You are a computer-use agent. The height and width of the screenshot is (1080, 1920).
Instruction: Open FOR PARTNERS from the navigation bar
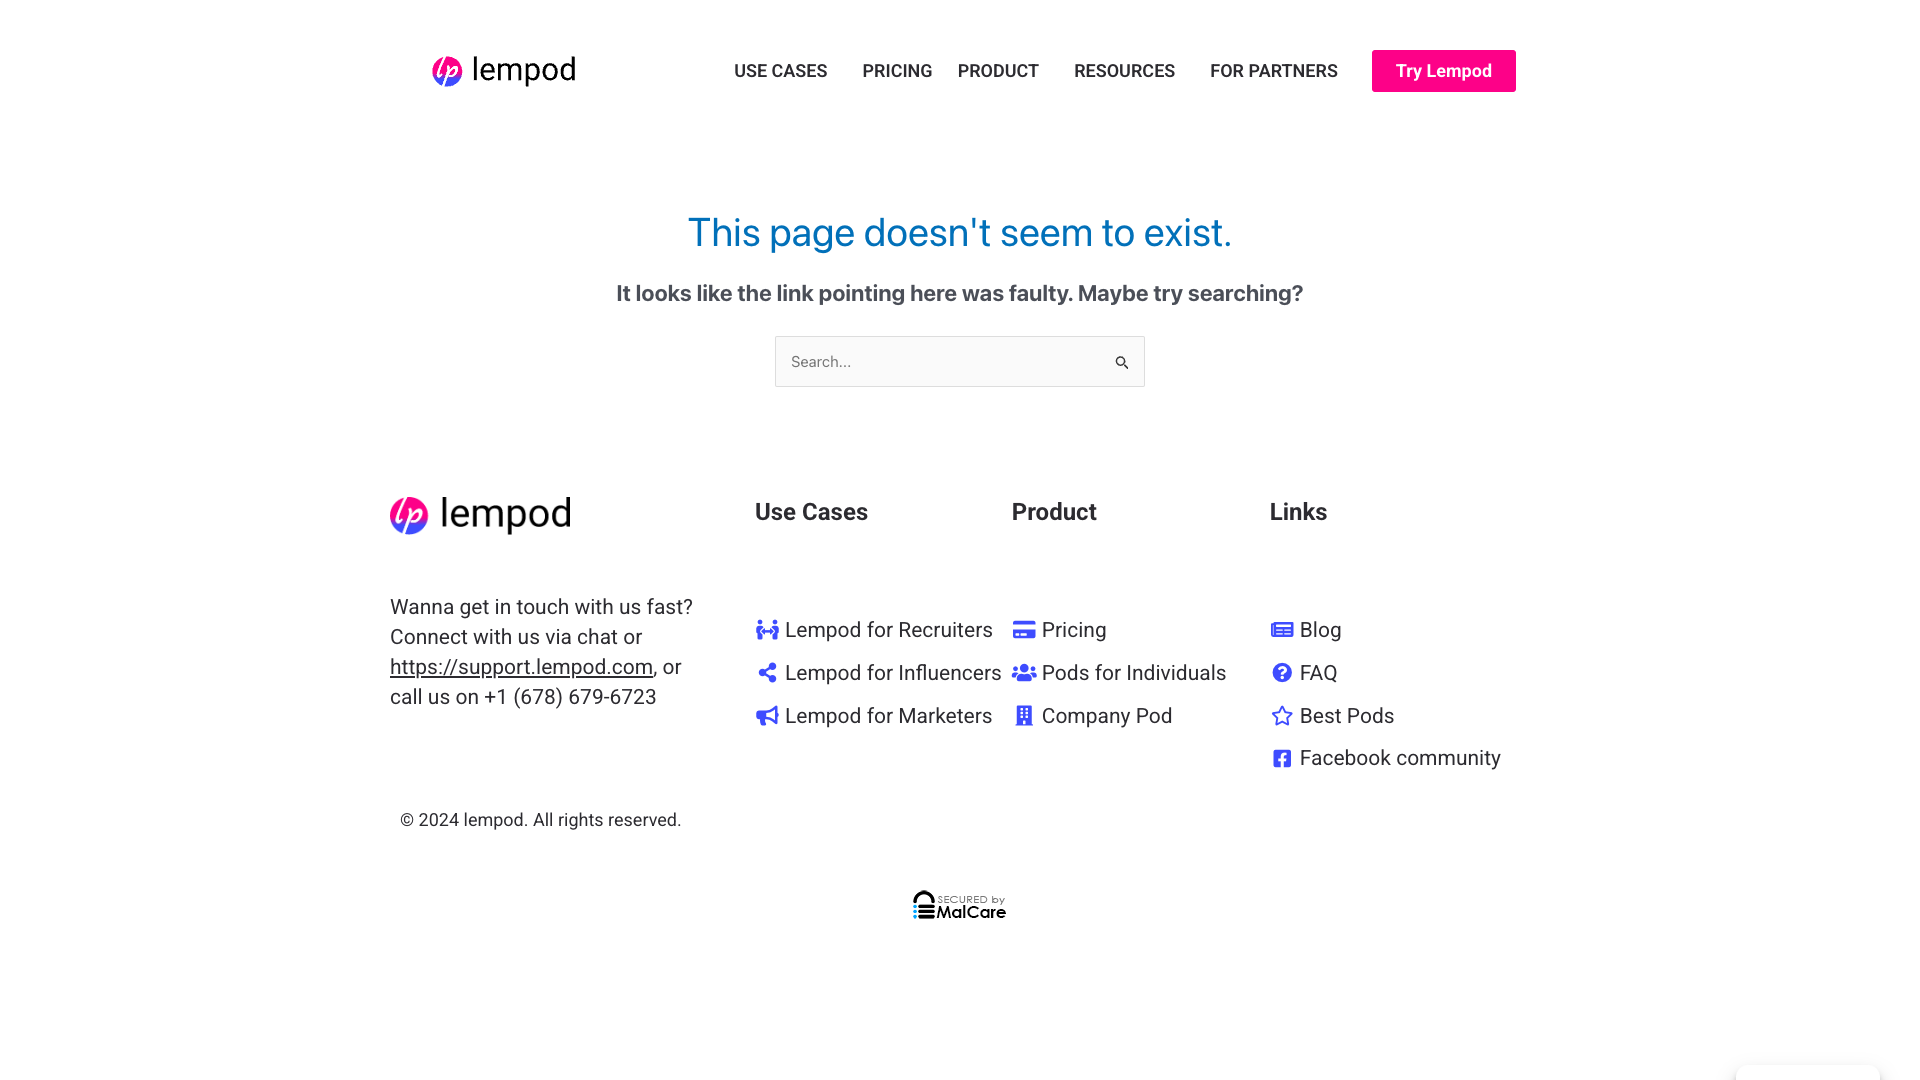click(x=1273, y=70)
